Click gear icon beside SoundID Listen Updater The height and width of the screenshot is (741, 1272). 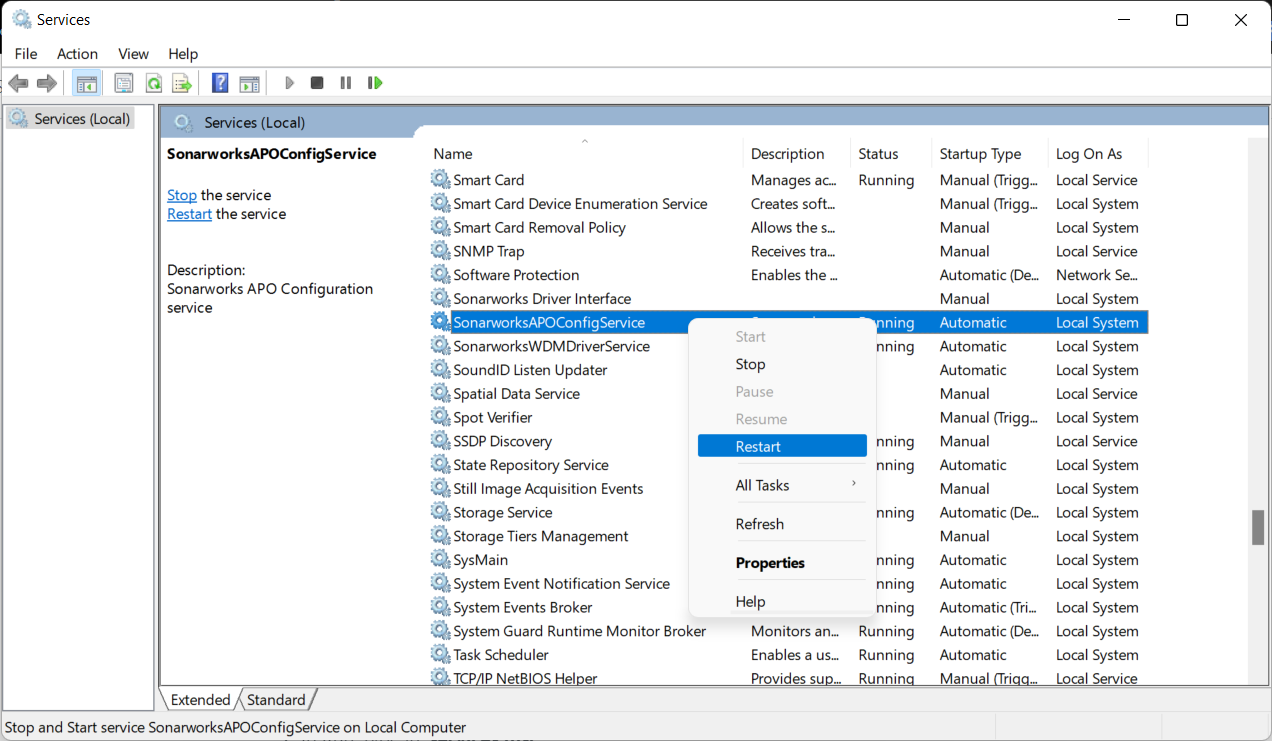(440, 370)
